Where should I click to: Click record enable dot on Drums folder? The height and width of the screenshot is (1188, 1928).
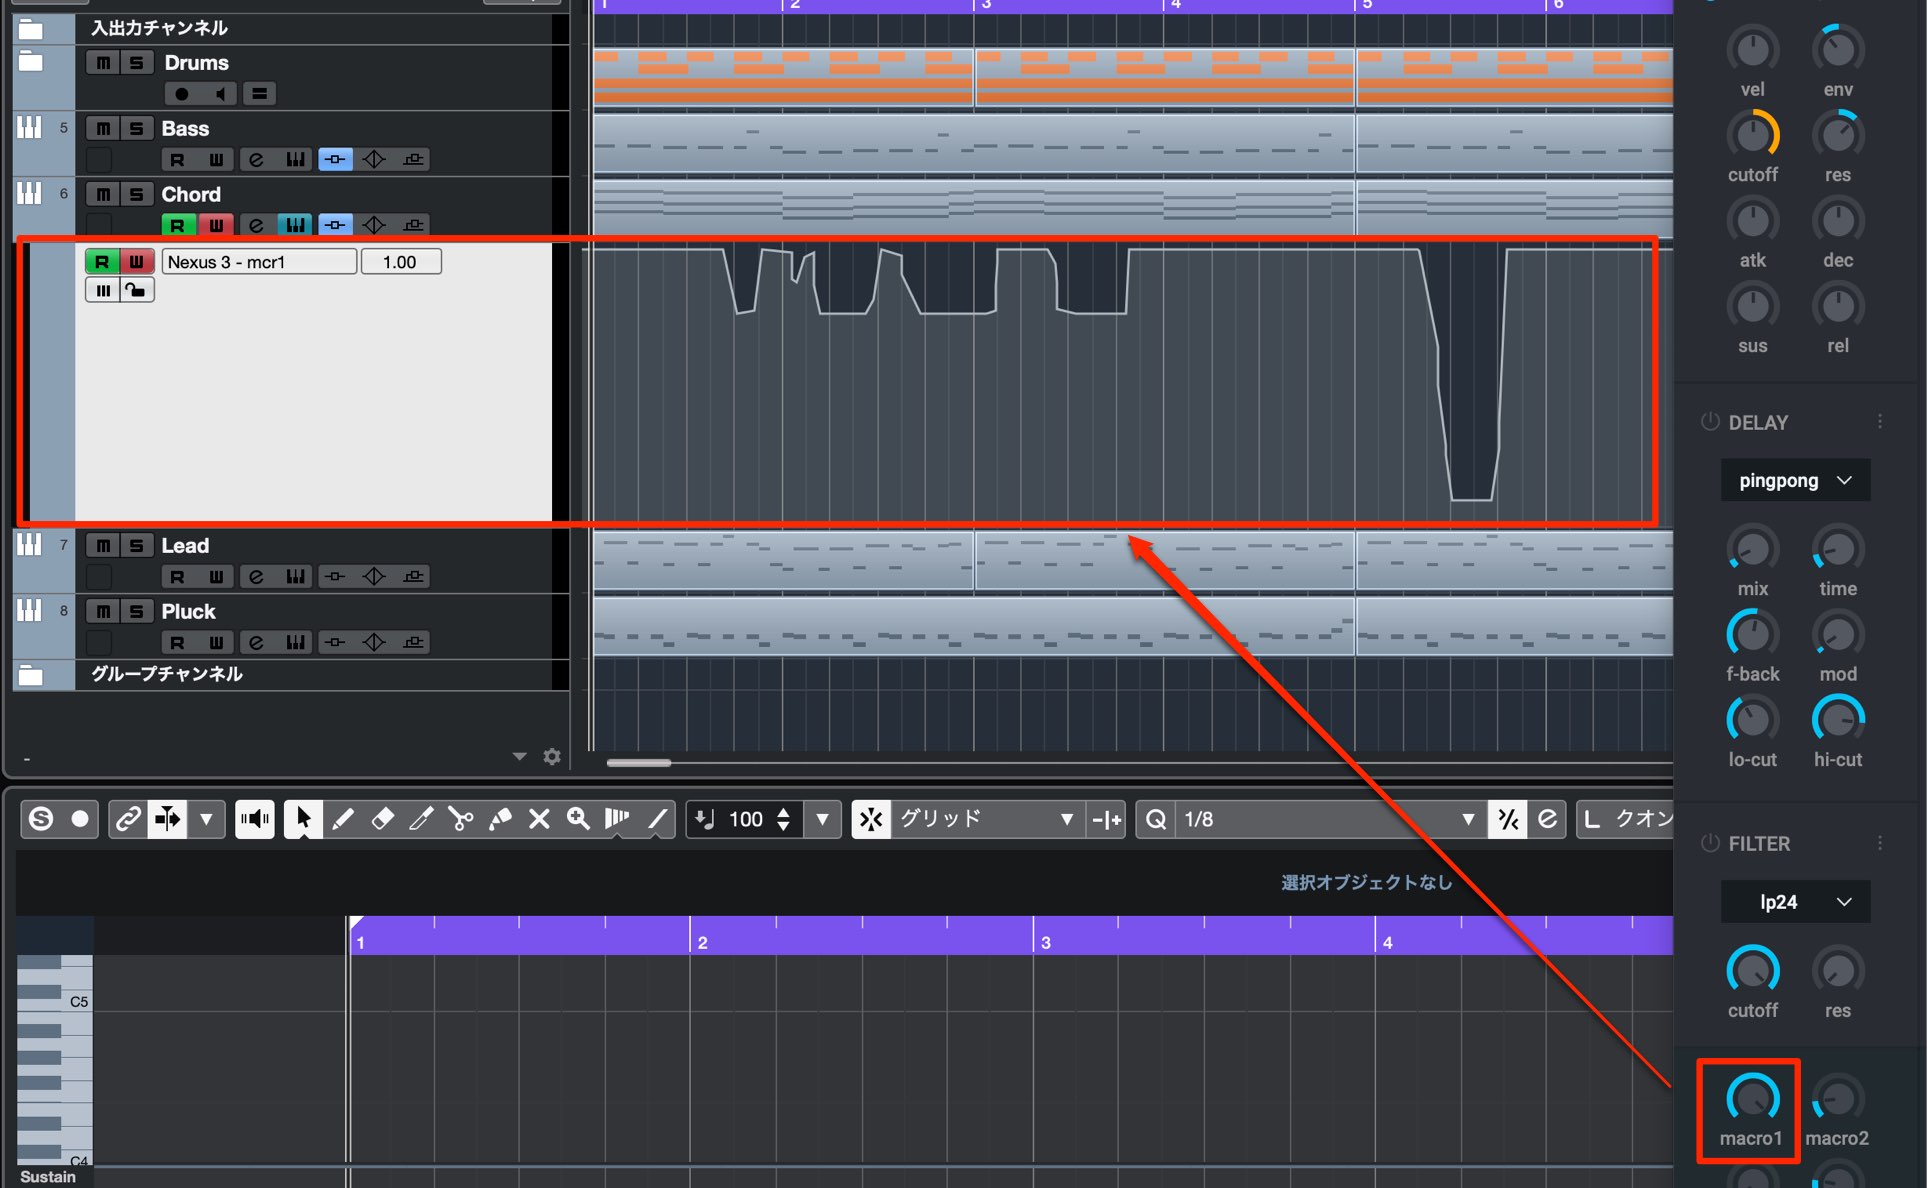(x=181, y=94)
